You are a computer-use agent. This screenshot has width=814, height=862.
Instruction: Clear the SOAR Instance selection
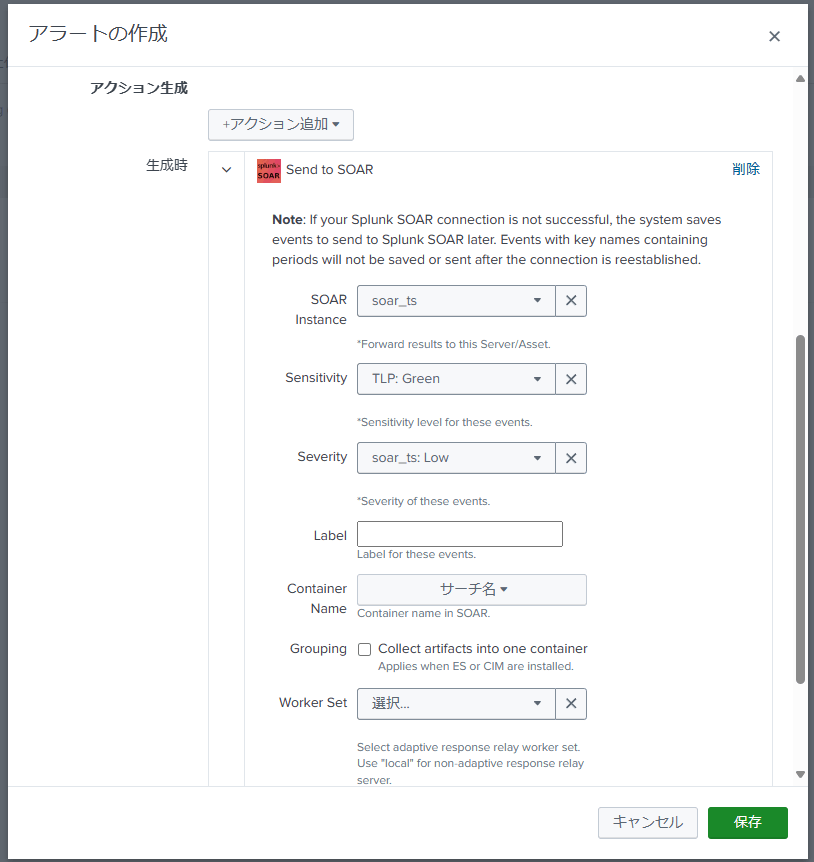[571, 301]
